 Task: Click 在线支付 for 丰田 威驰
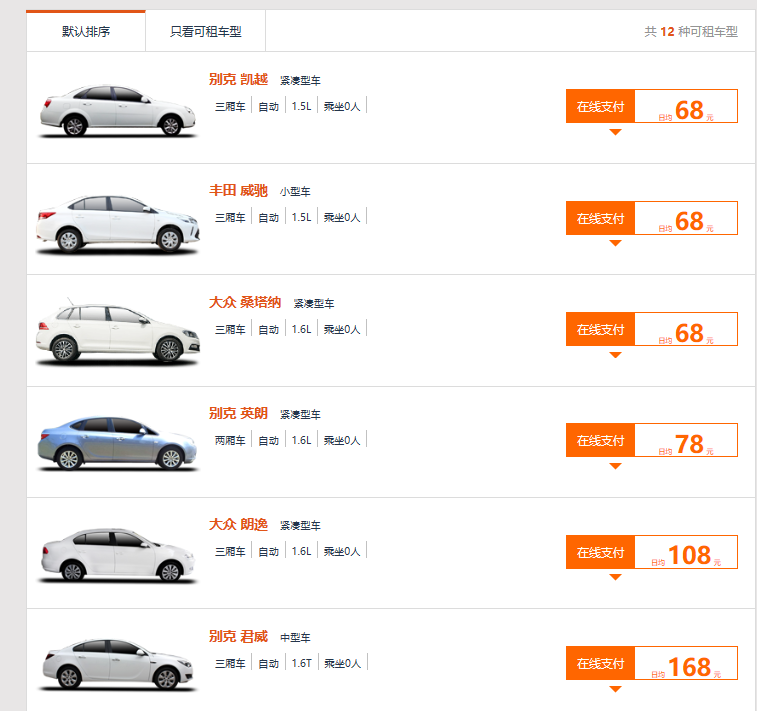tap(600, 218)
